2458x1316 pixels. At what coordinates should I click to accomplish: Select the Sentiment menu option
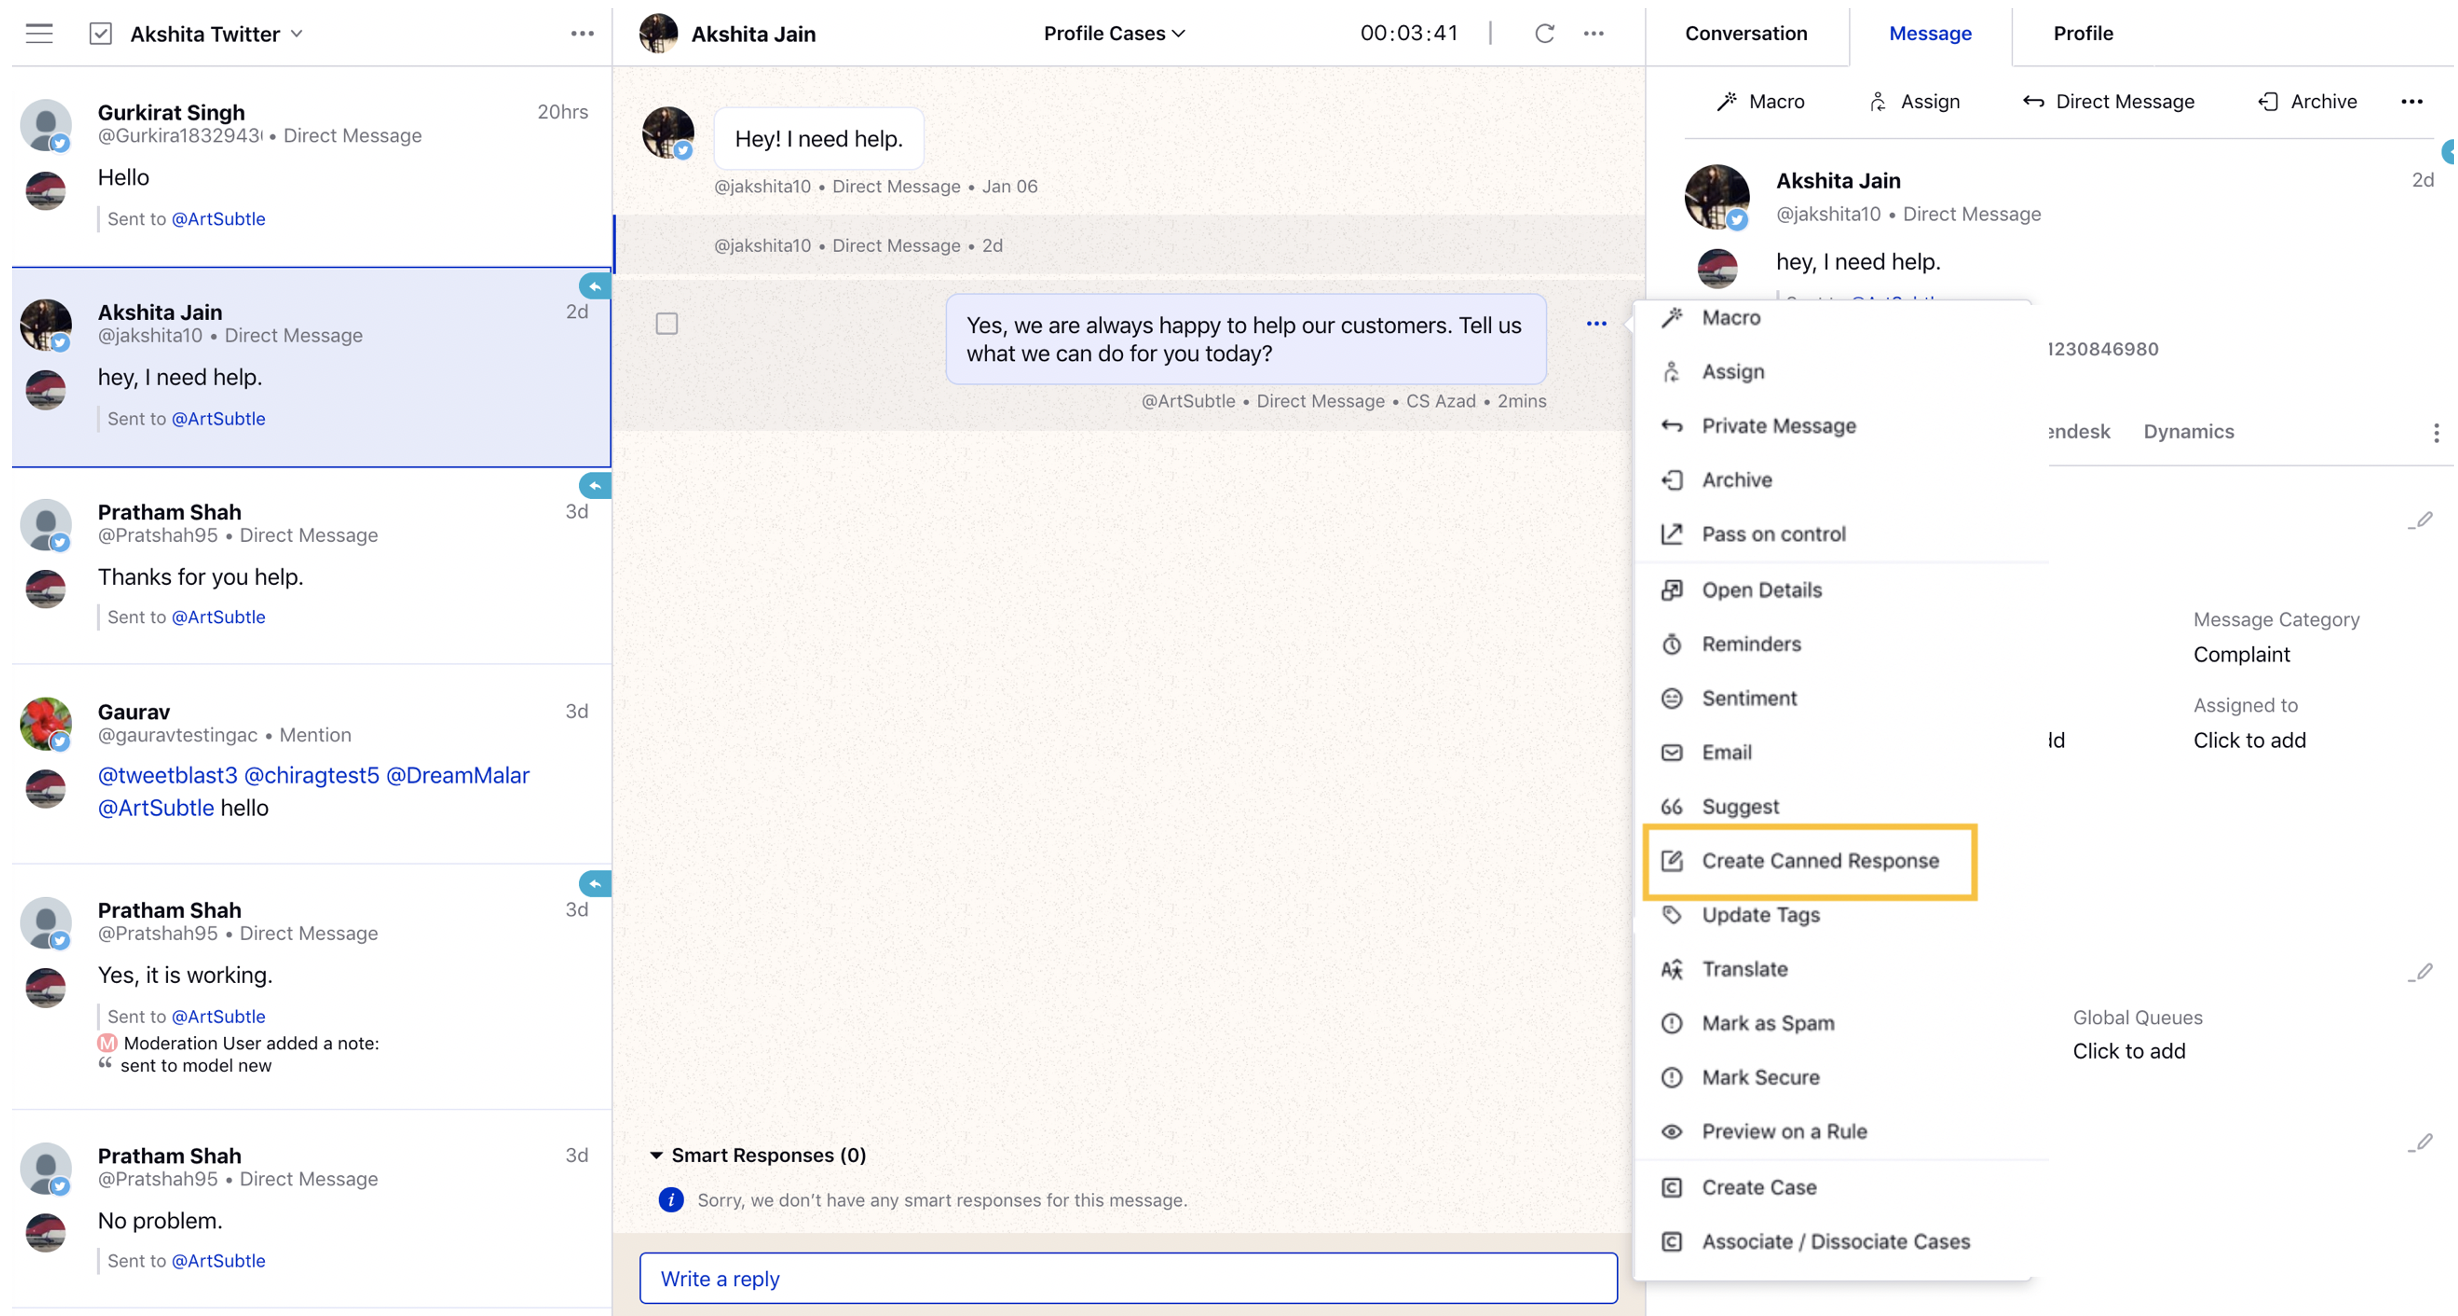1748,697
